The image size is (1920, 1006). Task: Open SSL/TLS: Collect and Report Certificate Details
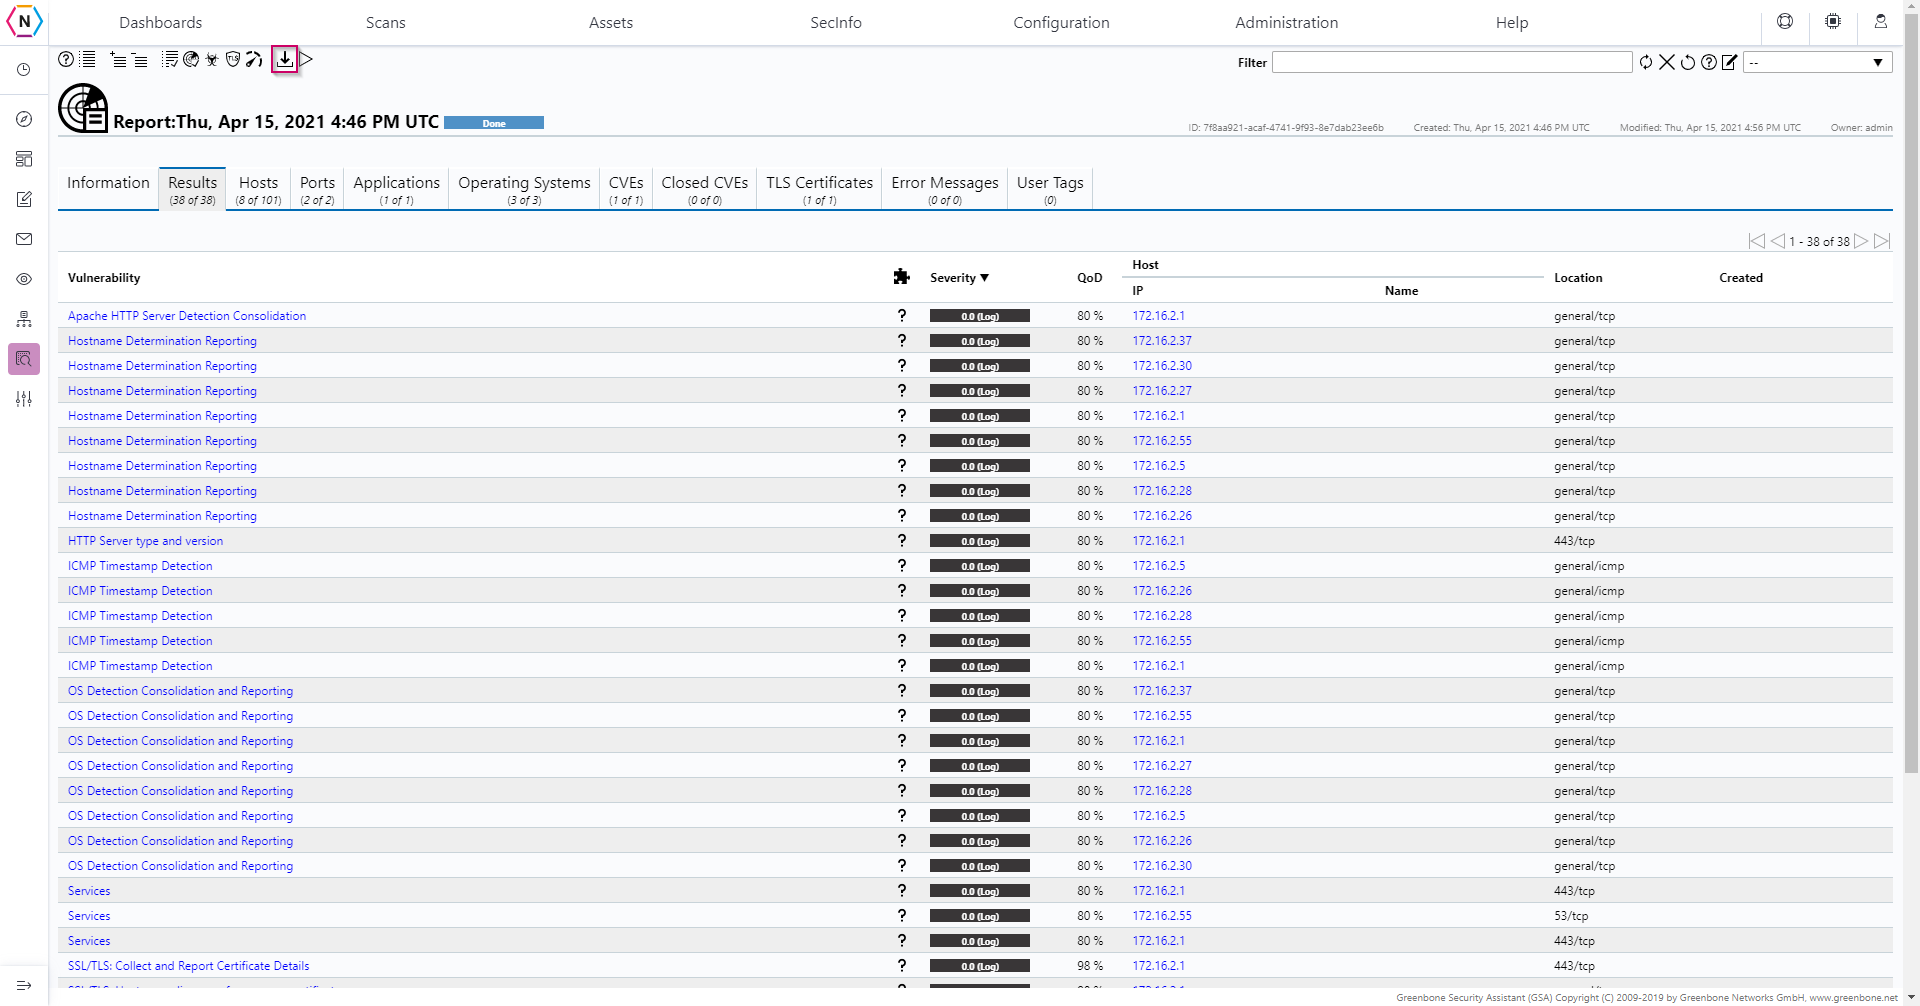click(x=188, y=966)
